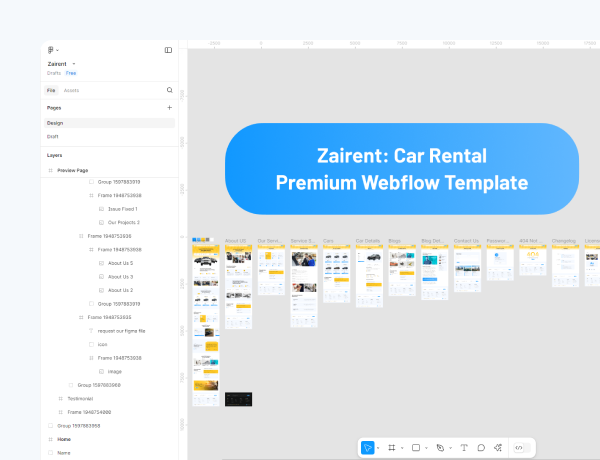The width and height of the screenshot is (600, 460).
Task: Click the frame icon beside Testimonial
Action: 60,399
